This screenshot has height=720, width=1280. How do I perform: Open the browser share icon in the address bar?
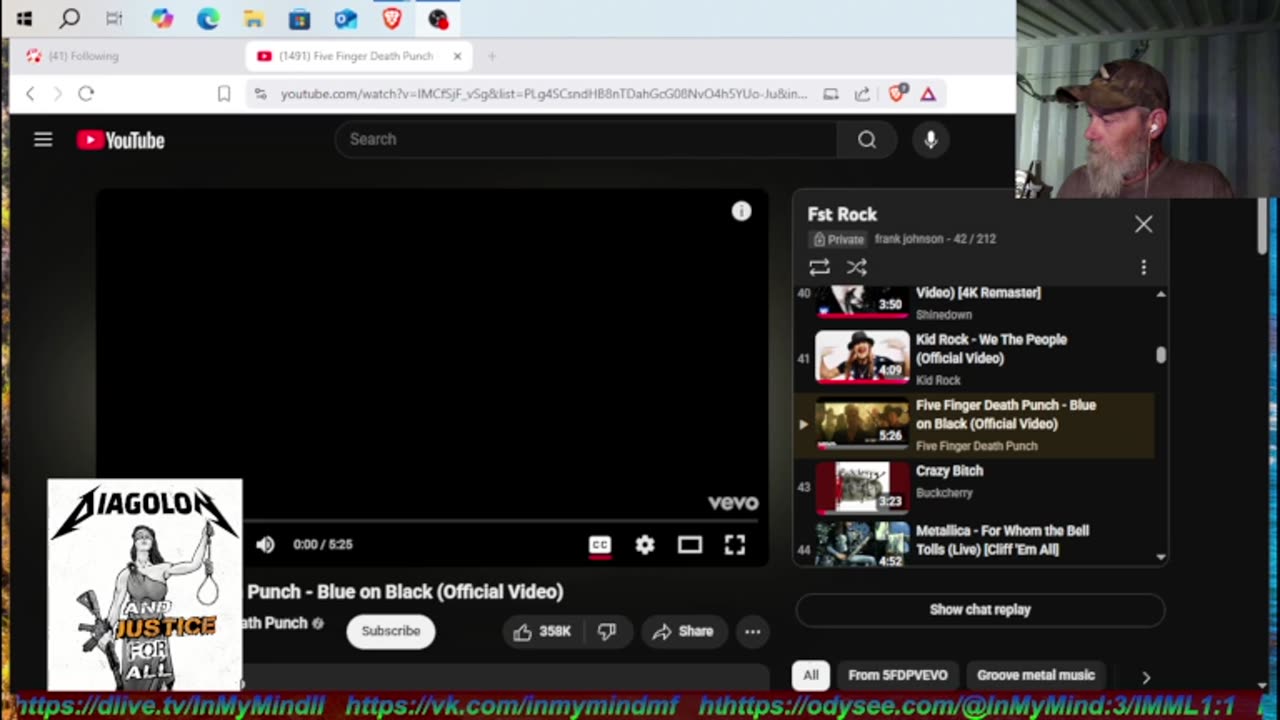(x=862, y=94)
